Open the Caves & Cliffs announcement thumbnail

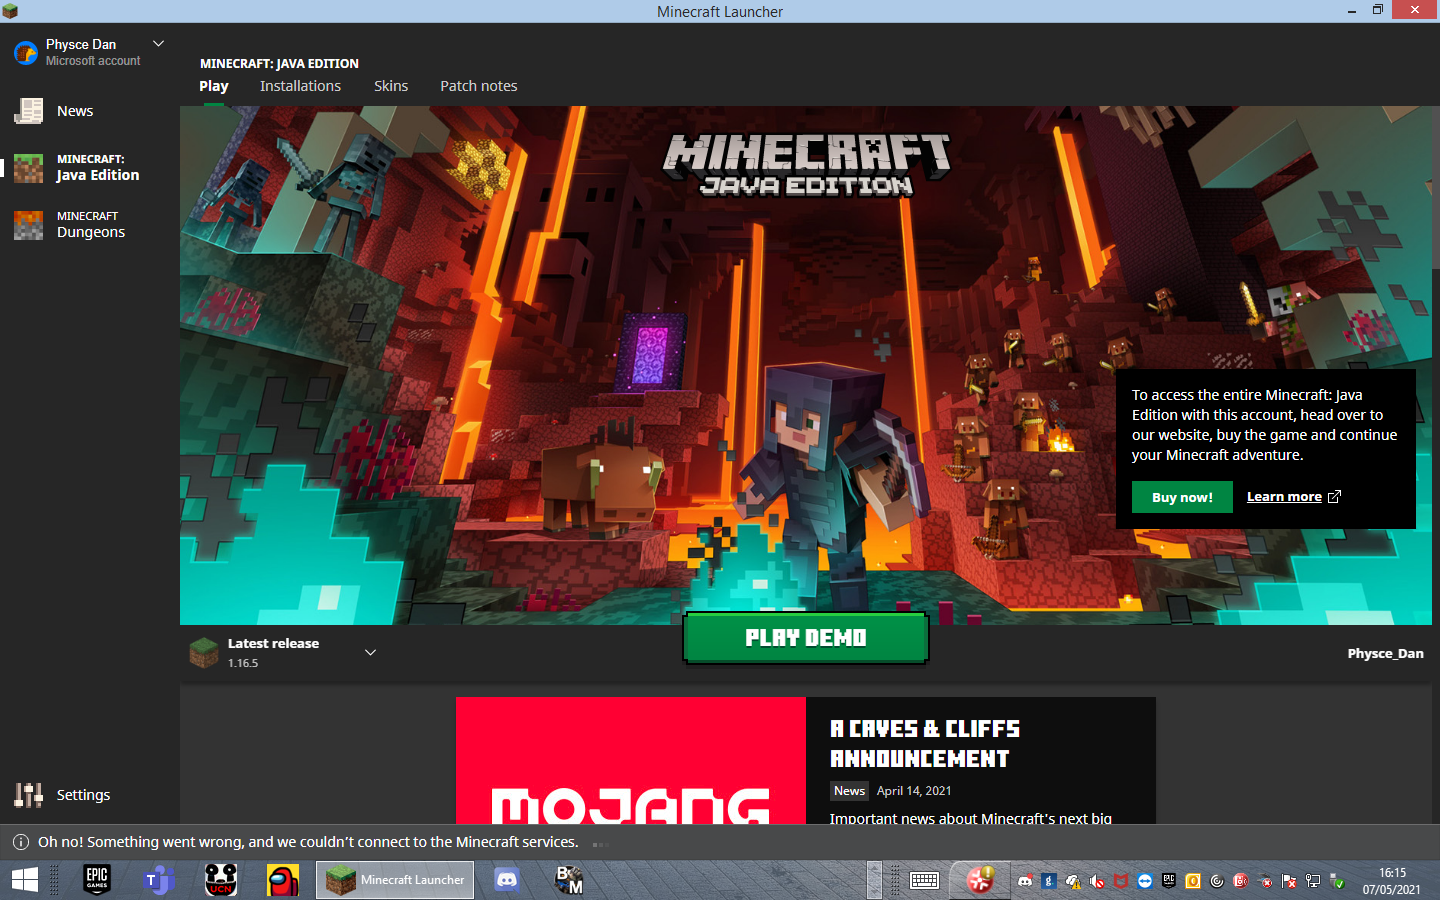point(630,761)
